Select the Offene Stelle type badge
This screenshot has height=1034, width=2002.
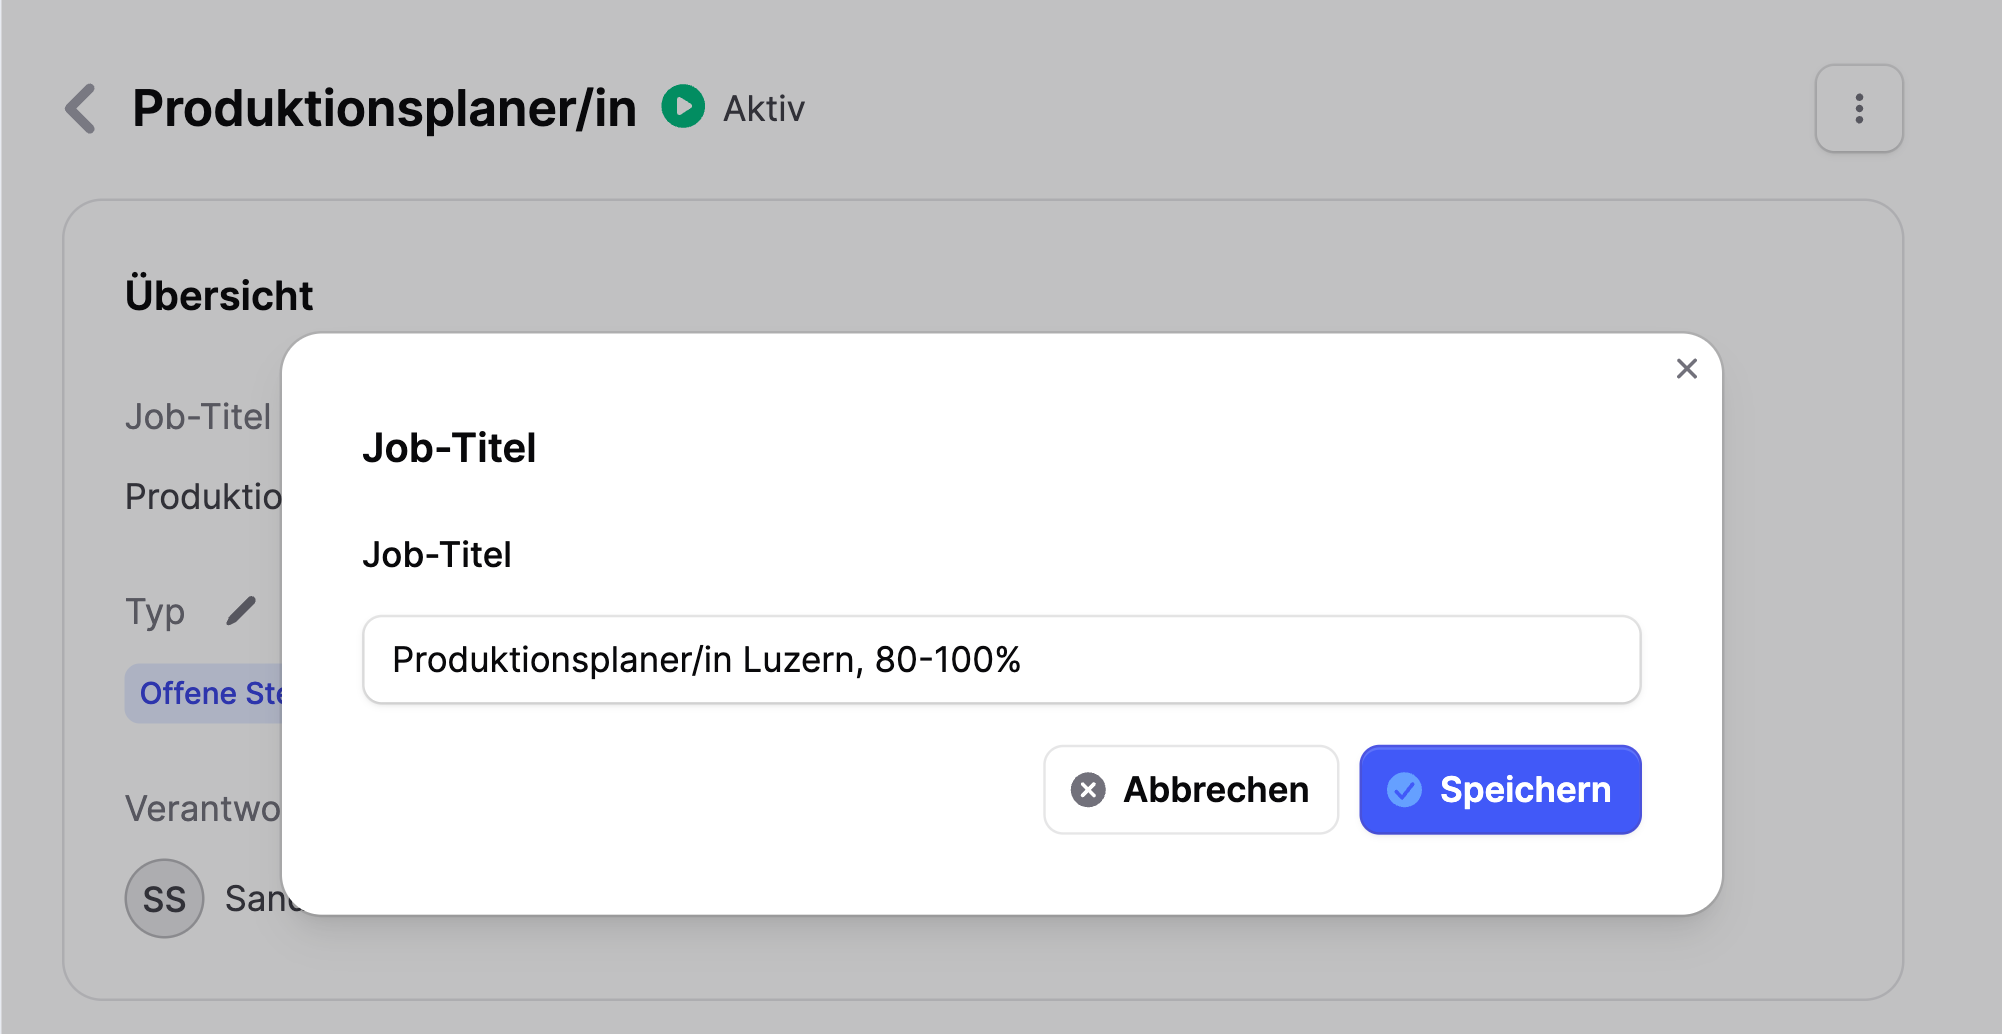point(210,692)
